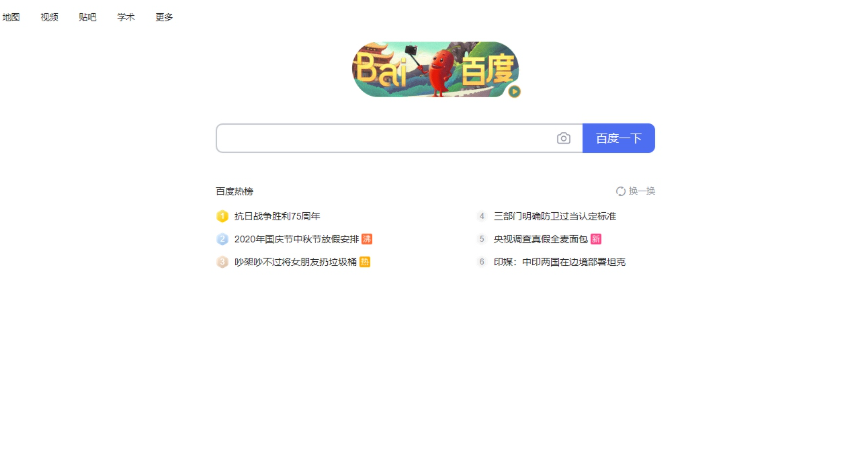Open the 地图 navigation link

coord(11,17)
